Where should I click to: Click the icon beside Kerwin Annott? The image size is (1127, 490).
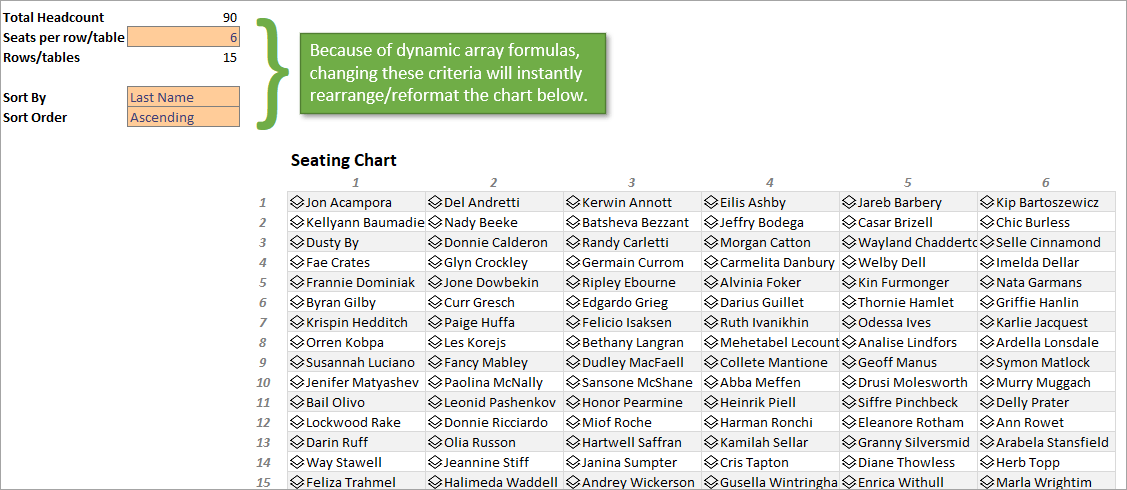pos(573,202)
